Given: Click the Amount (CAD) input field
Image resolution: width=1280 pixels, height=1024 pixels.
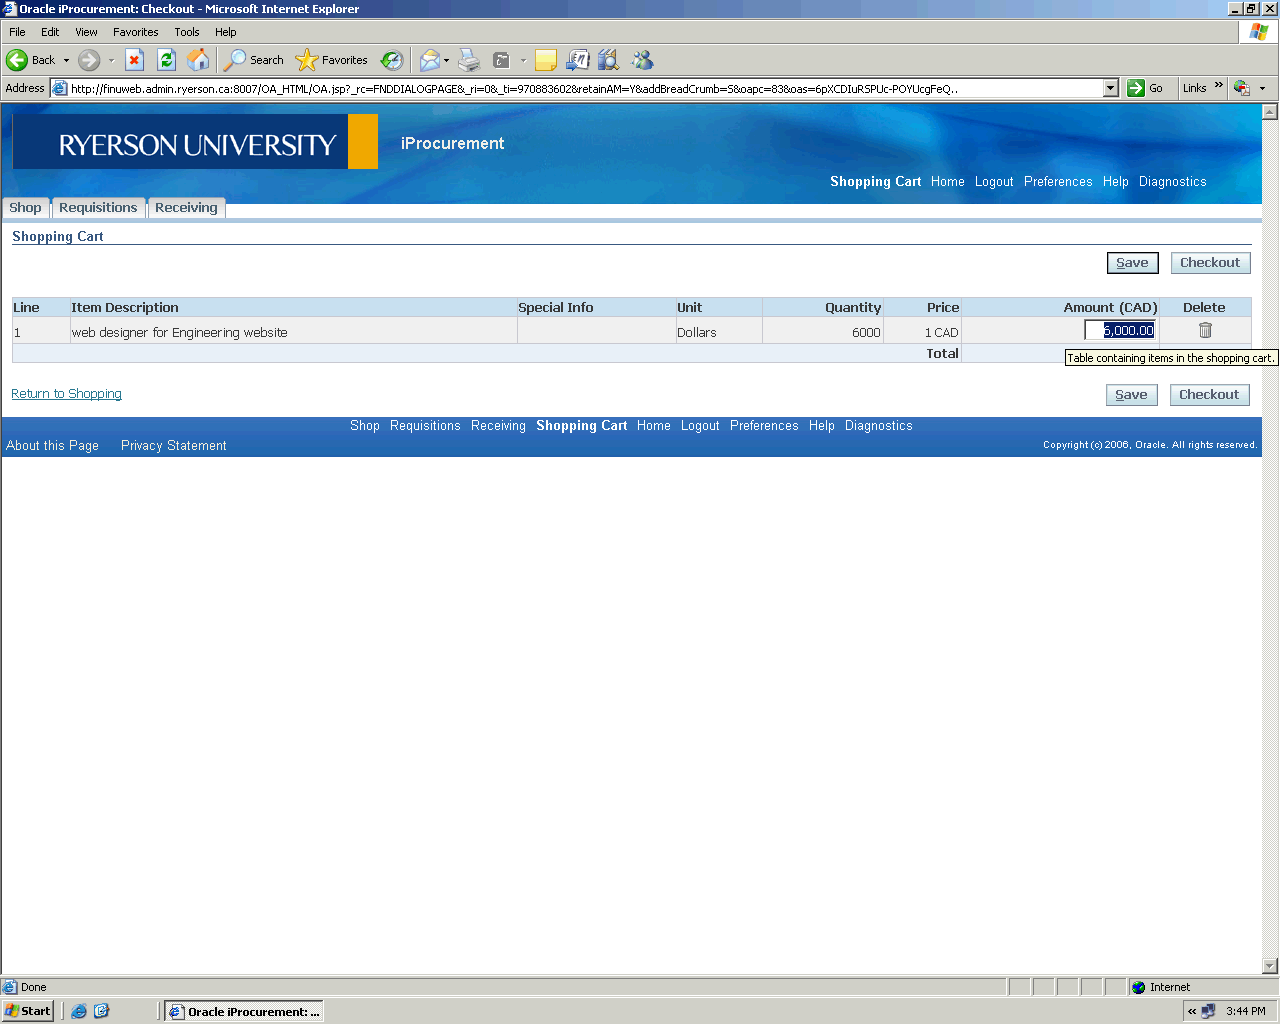Looking at the screenshot, I should tap(1120, 330).
